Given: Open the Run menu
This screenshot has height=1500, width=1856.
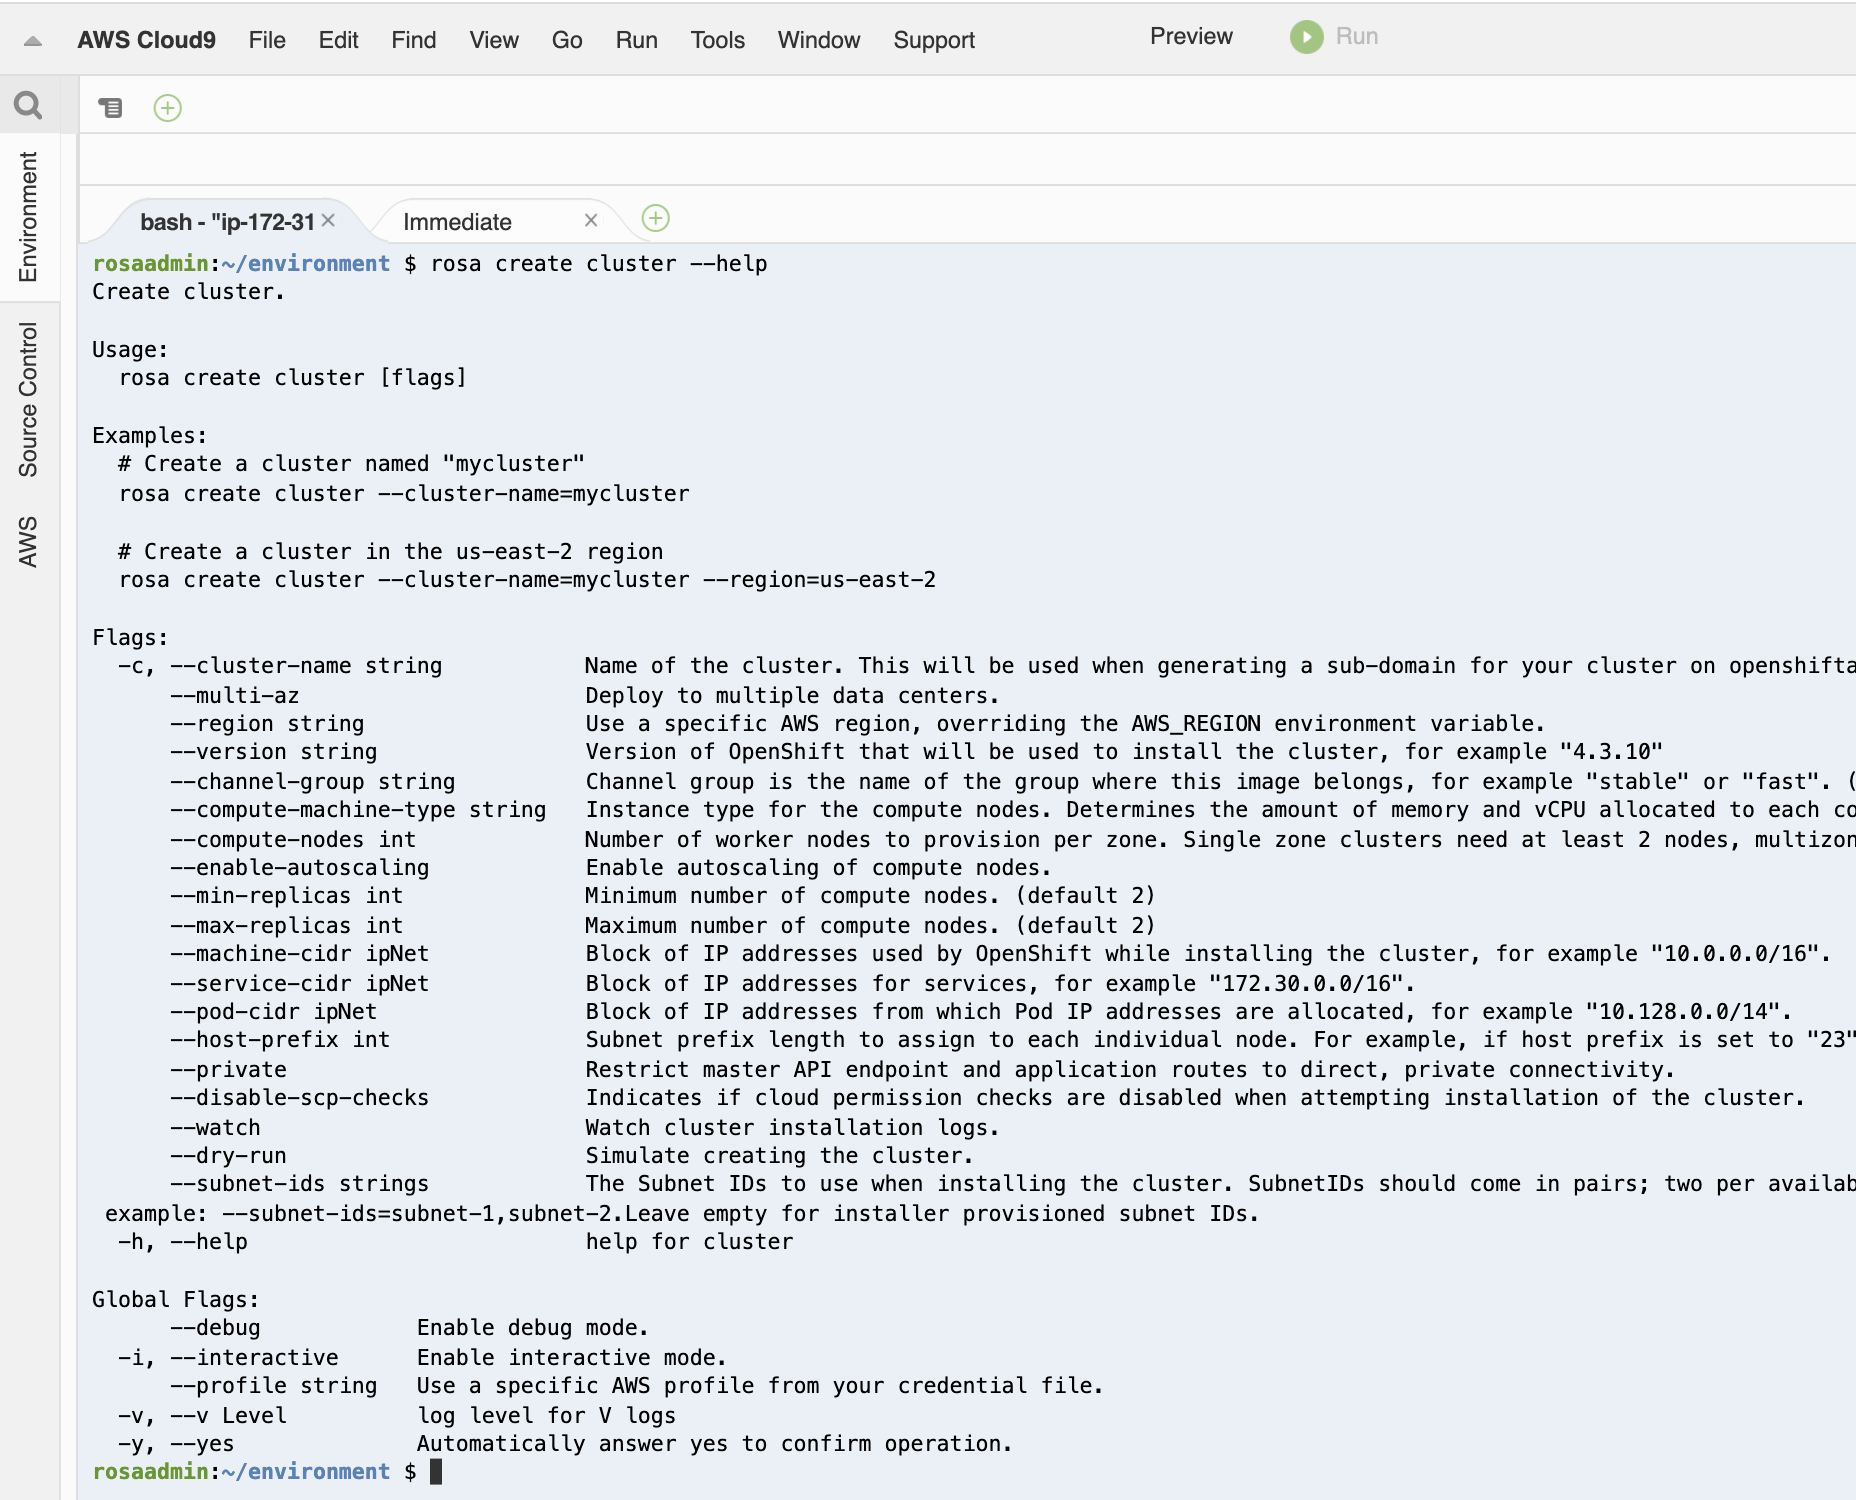Looking at the screenshot, I should tap(637, 40).
